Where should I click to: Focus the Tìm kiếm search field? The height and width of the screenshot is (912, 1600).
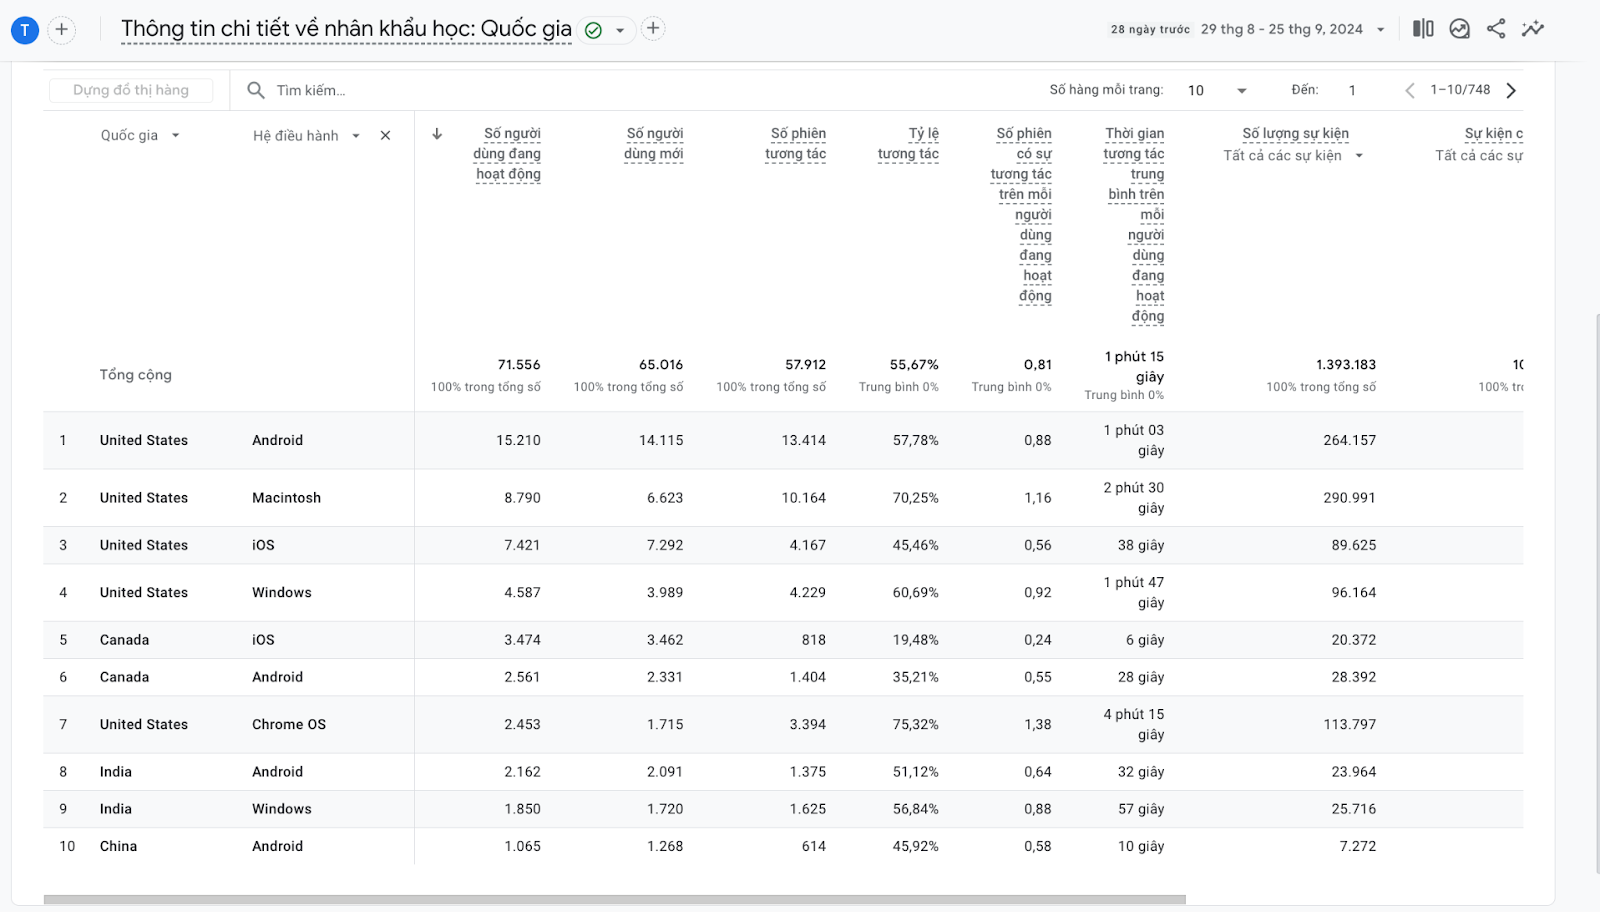click(311, 90)
